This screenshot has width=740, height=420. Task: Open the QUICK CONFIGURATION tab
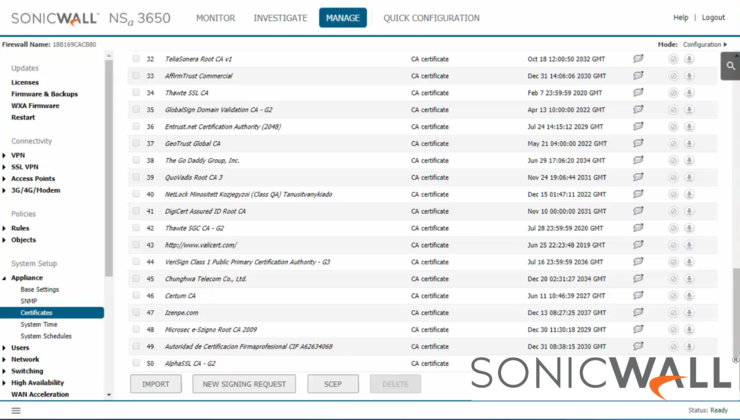431,18
